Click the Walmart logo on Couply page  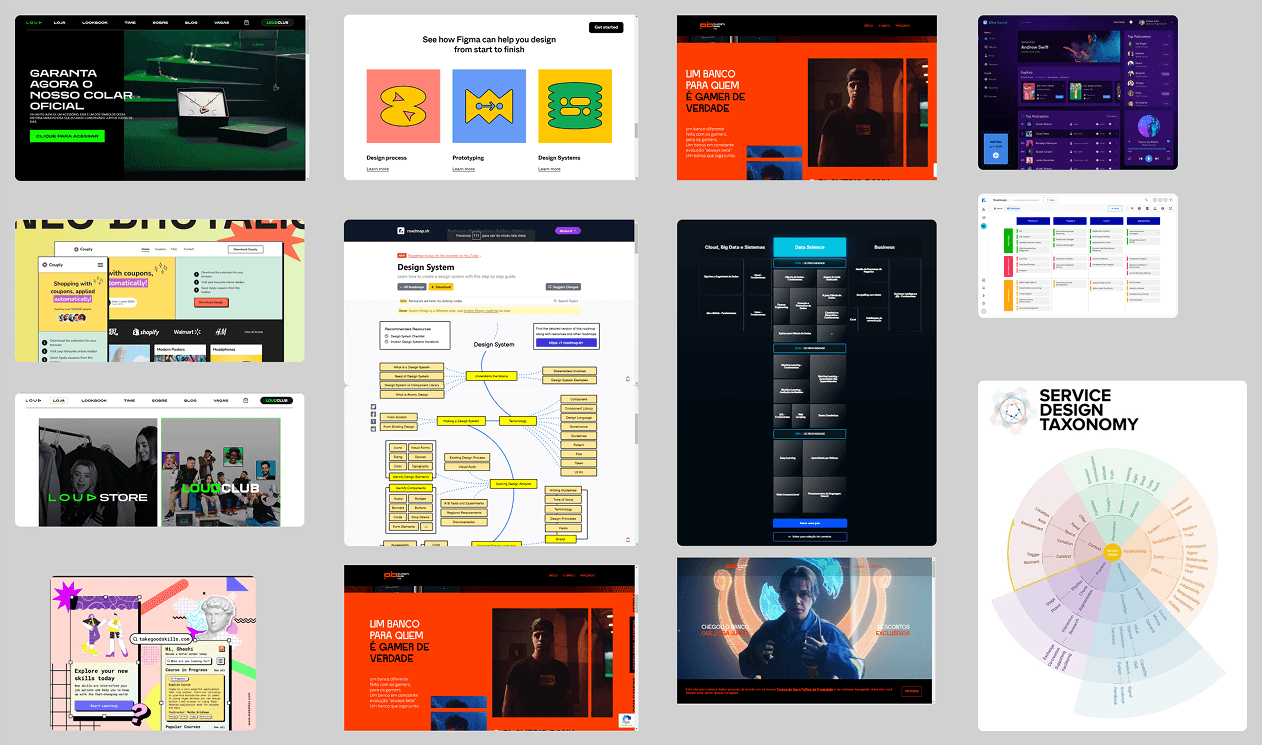[x=187, y=331]
